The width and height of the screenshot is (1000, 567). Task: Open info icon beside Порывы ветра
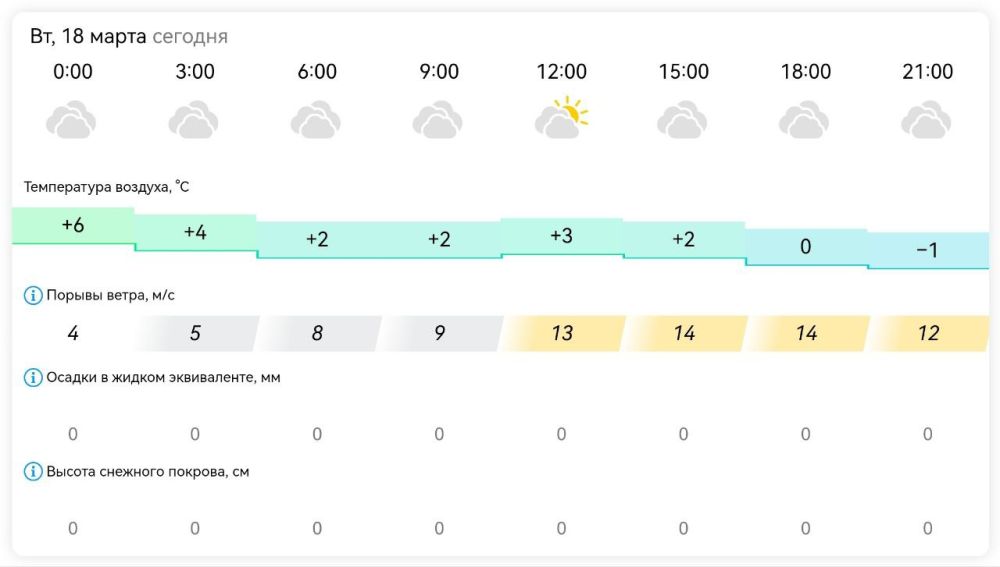tap(33, 296)
